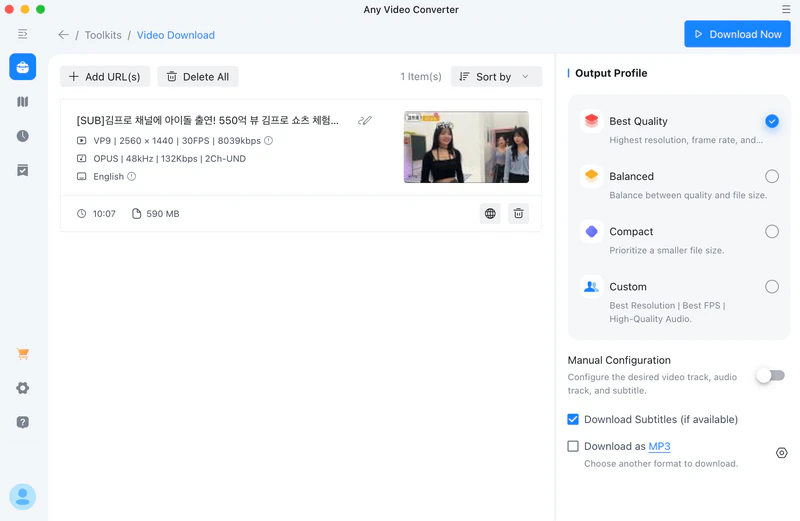Open the Toolkits toolbox sidebar icon
Screen dimensions: 800x521
click(x=22, y=67)
